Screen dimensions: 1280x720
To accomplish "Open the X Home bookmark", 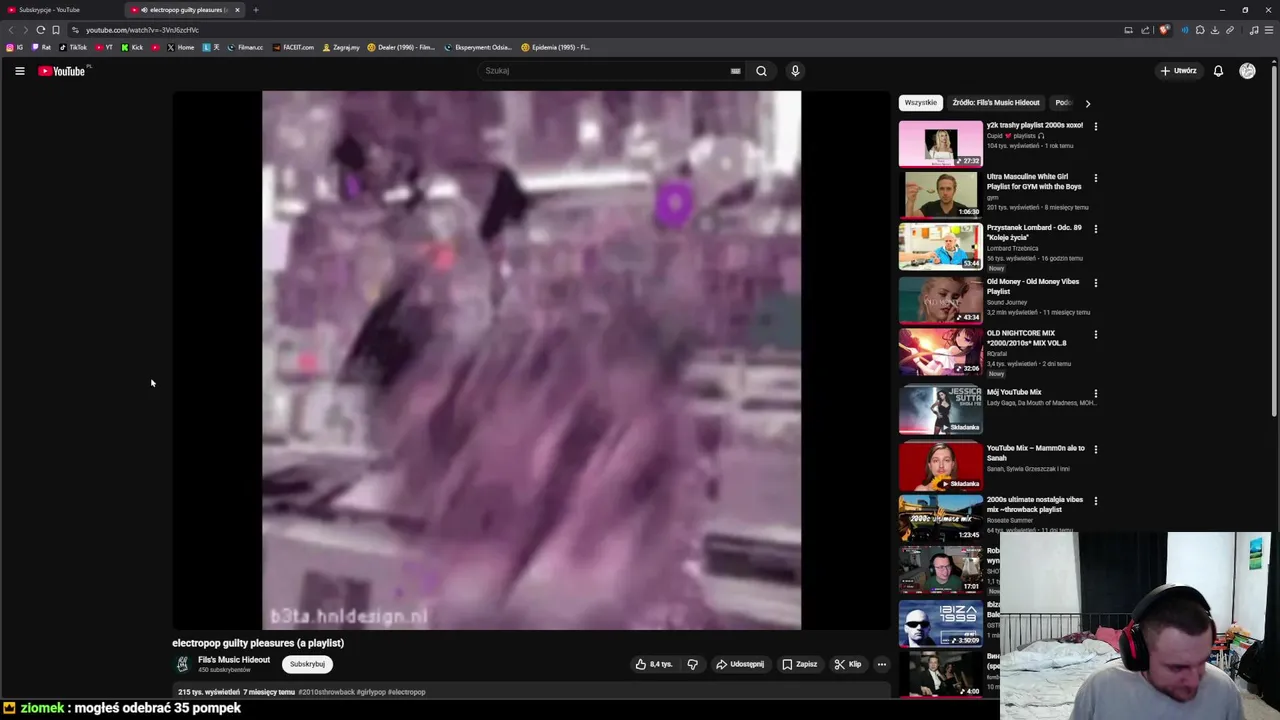I will [181, 47].
